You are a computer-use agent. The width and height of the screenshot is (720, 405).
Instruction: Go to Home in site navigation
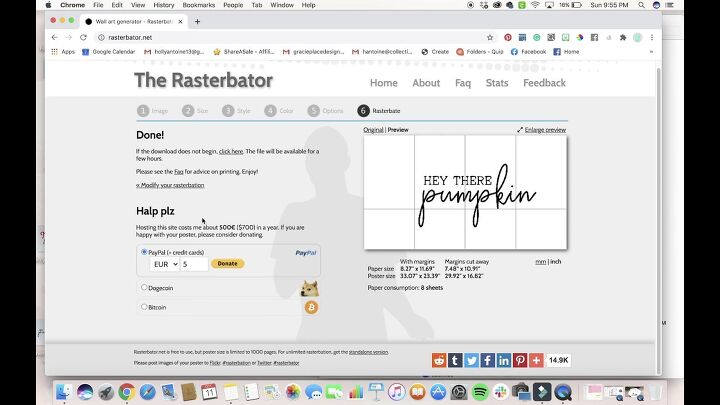coord(384,83)
